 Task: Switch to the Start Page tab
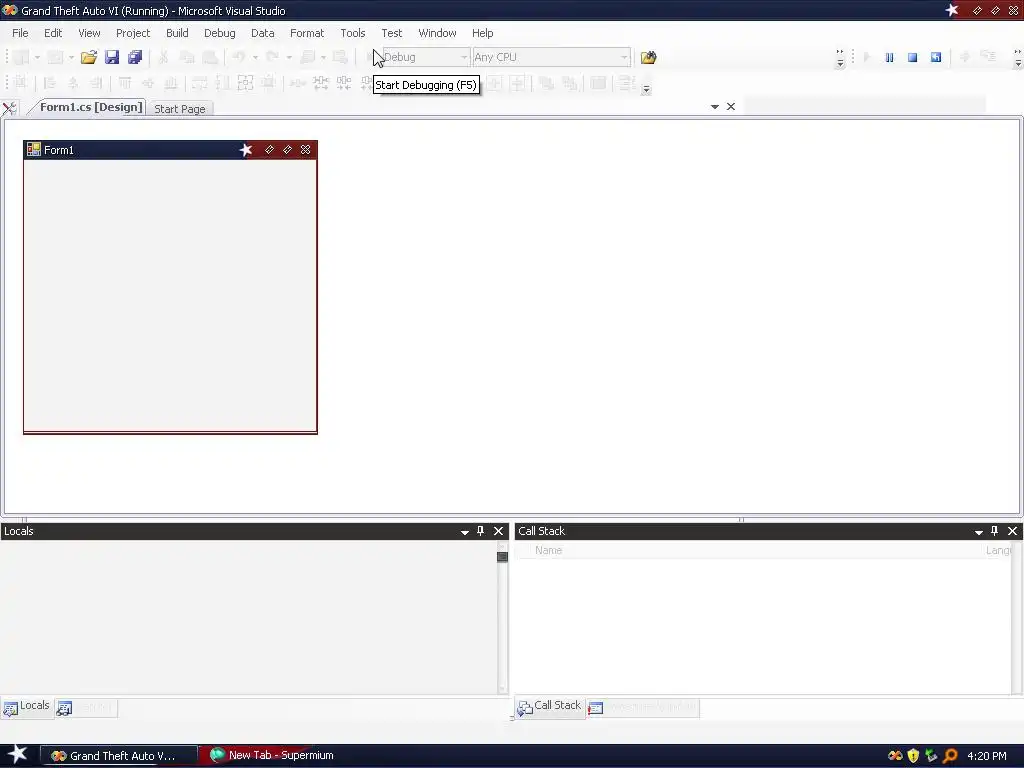[x=180, y=109]
